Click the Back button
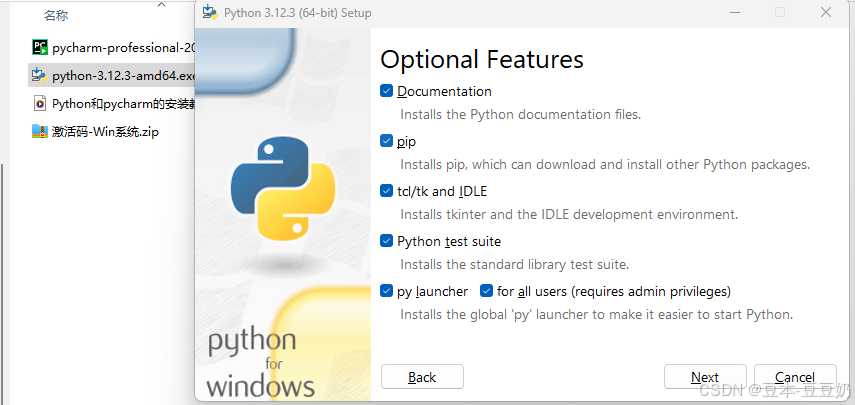The image size is (855, 405). click(x=422, y=377)
